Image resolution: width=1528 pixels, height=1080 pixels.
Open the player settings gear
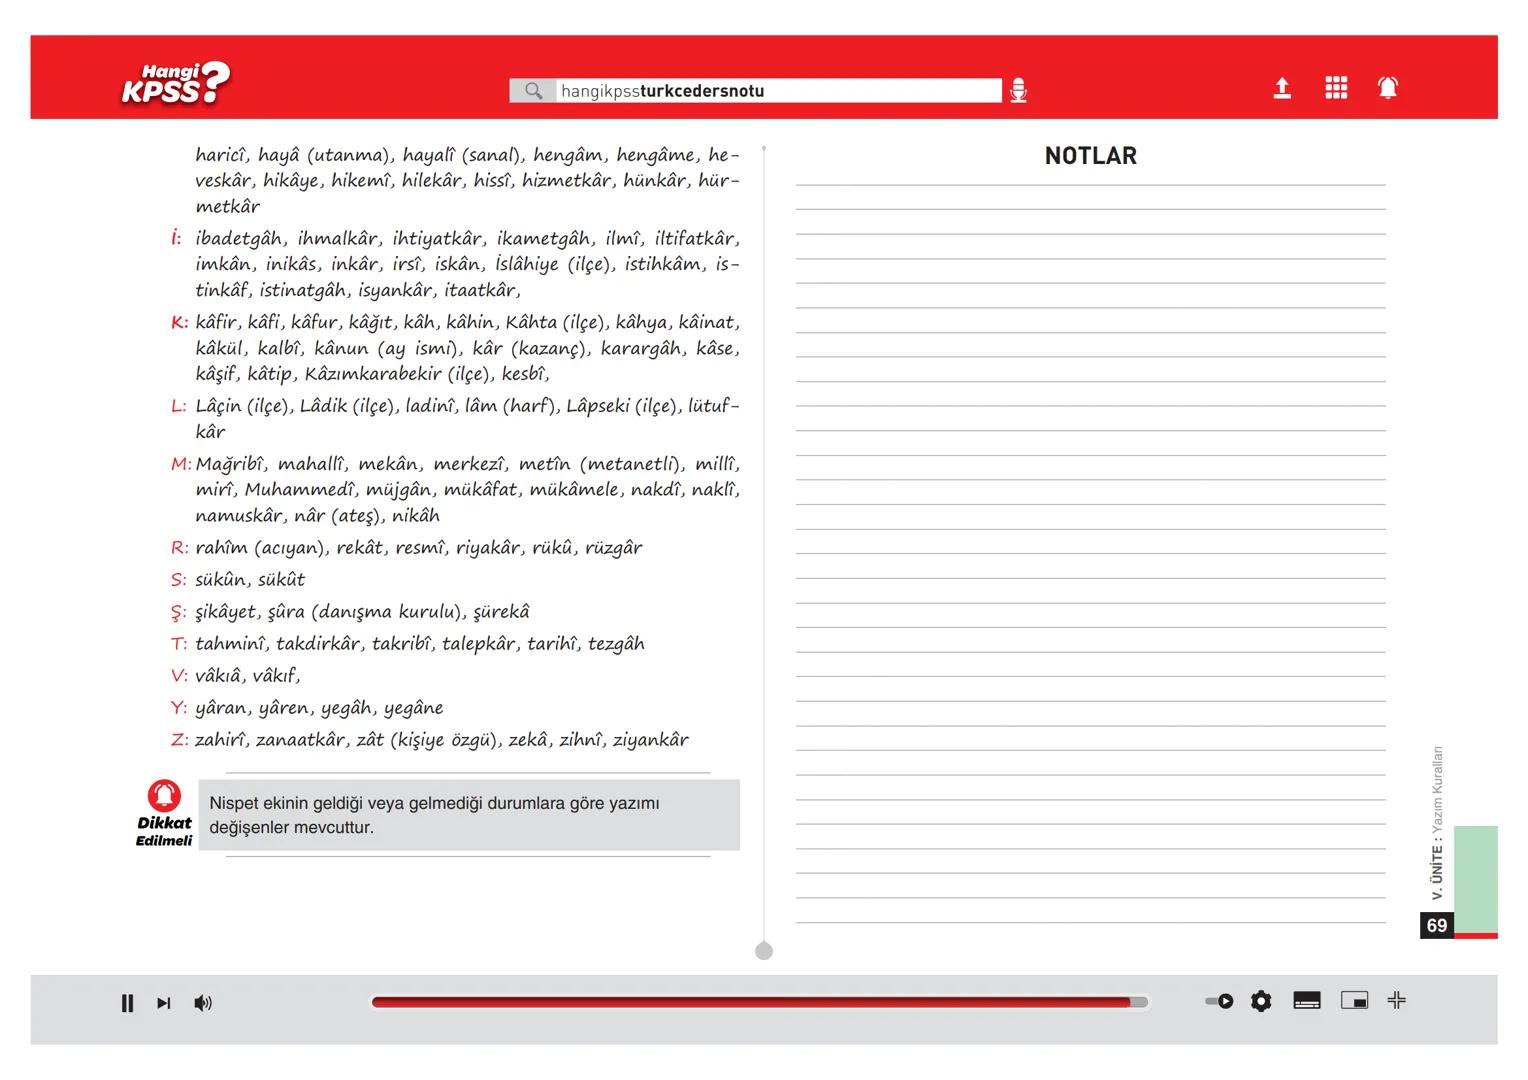(1261, 1001)
